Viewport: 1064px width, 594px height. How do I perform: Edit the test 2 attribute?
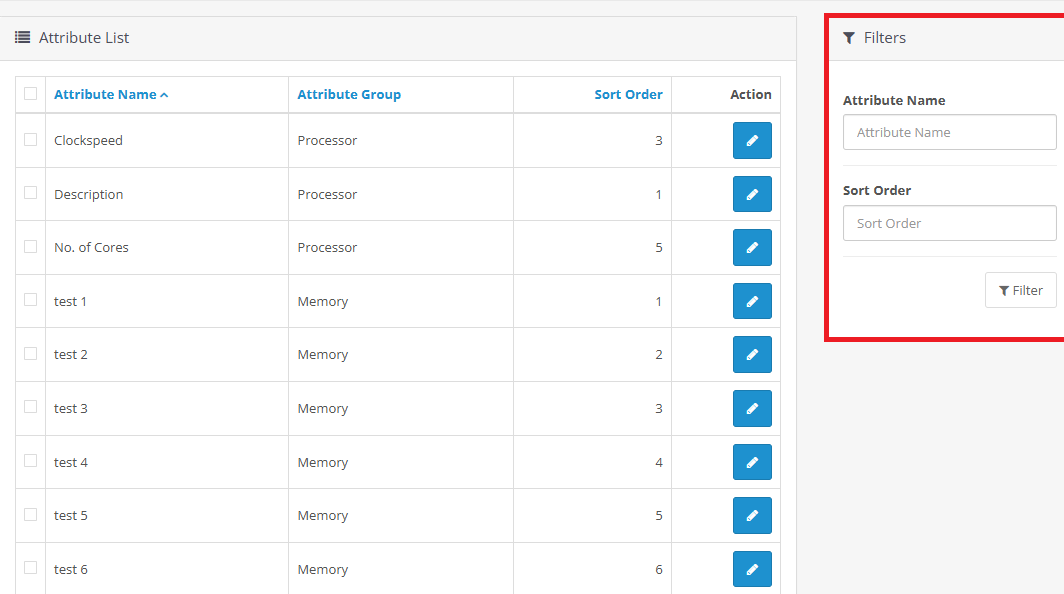pos(752,355)
